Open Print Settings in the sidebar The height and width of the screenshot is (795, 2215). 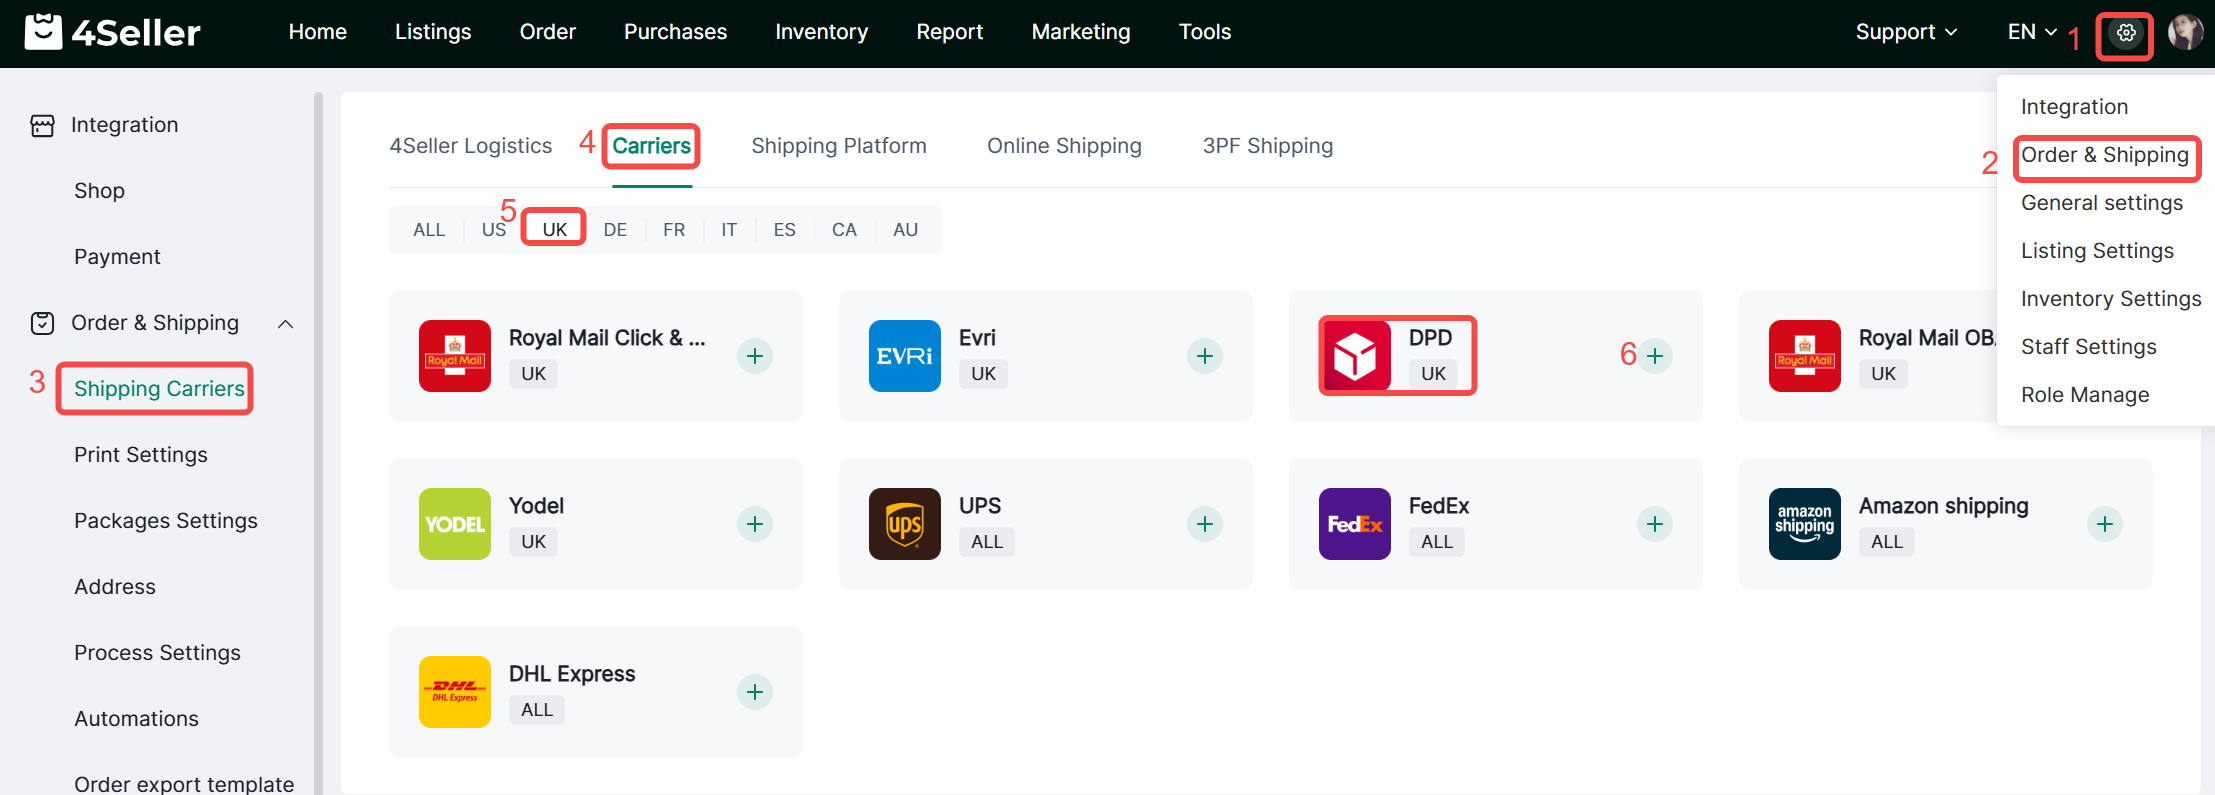click(x=141, y=455)
